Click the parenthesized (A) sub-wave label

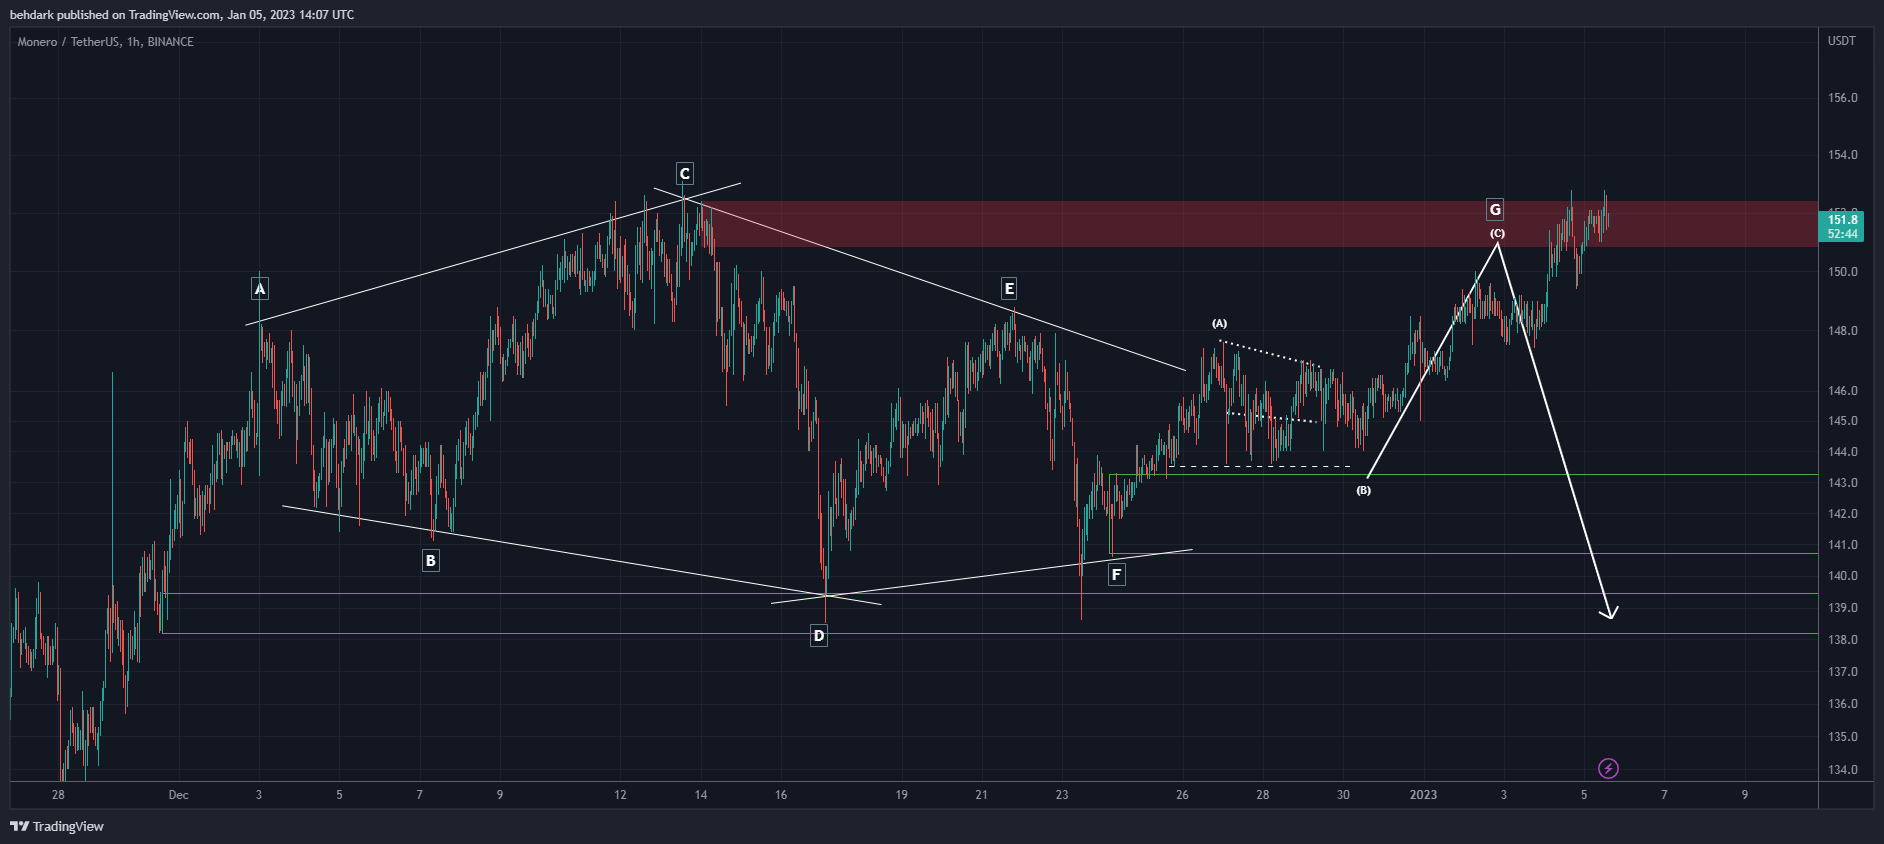pos(1219,323)
